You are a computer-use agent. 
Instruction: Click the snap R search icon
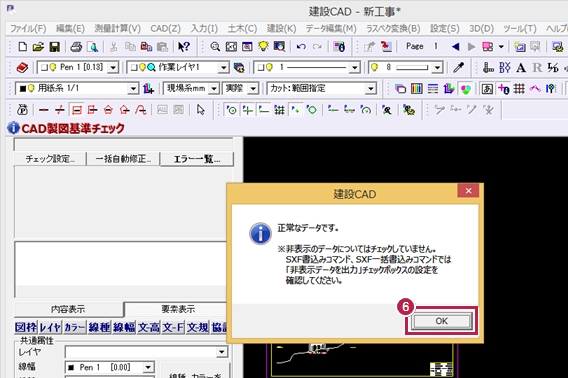pyautogui.click(x=387, y=110)
